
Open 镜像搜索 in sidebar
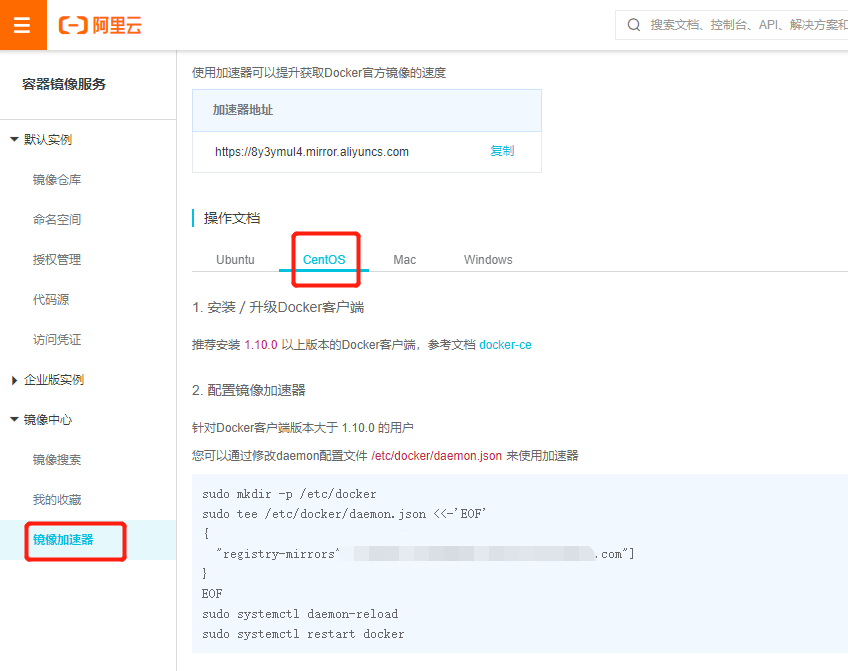(57, 460)
